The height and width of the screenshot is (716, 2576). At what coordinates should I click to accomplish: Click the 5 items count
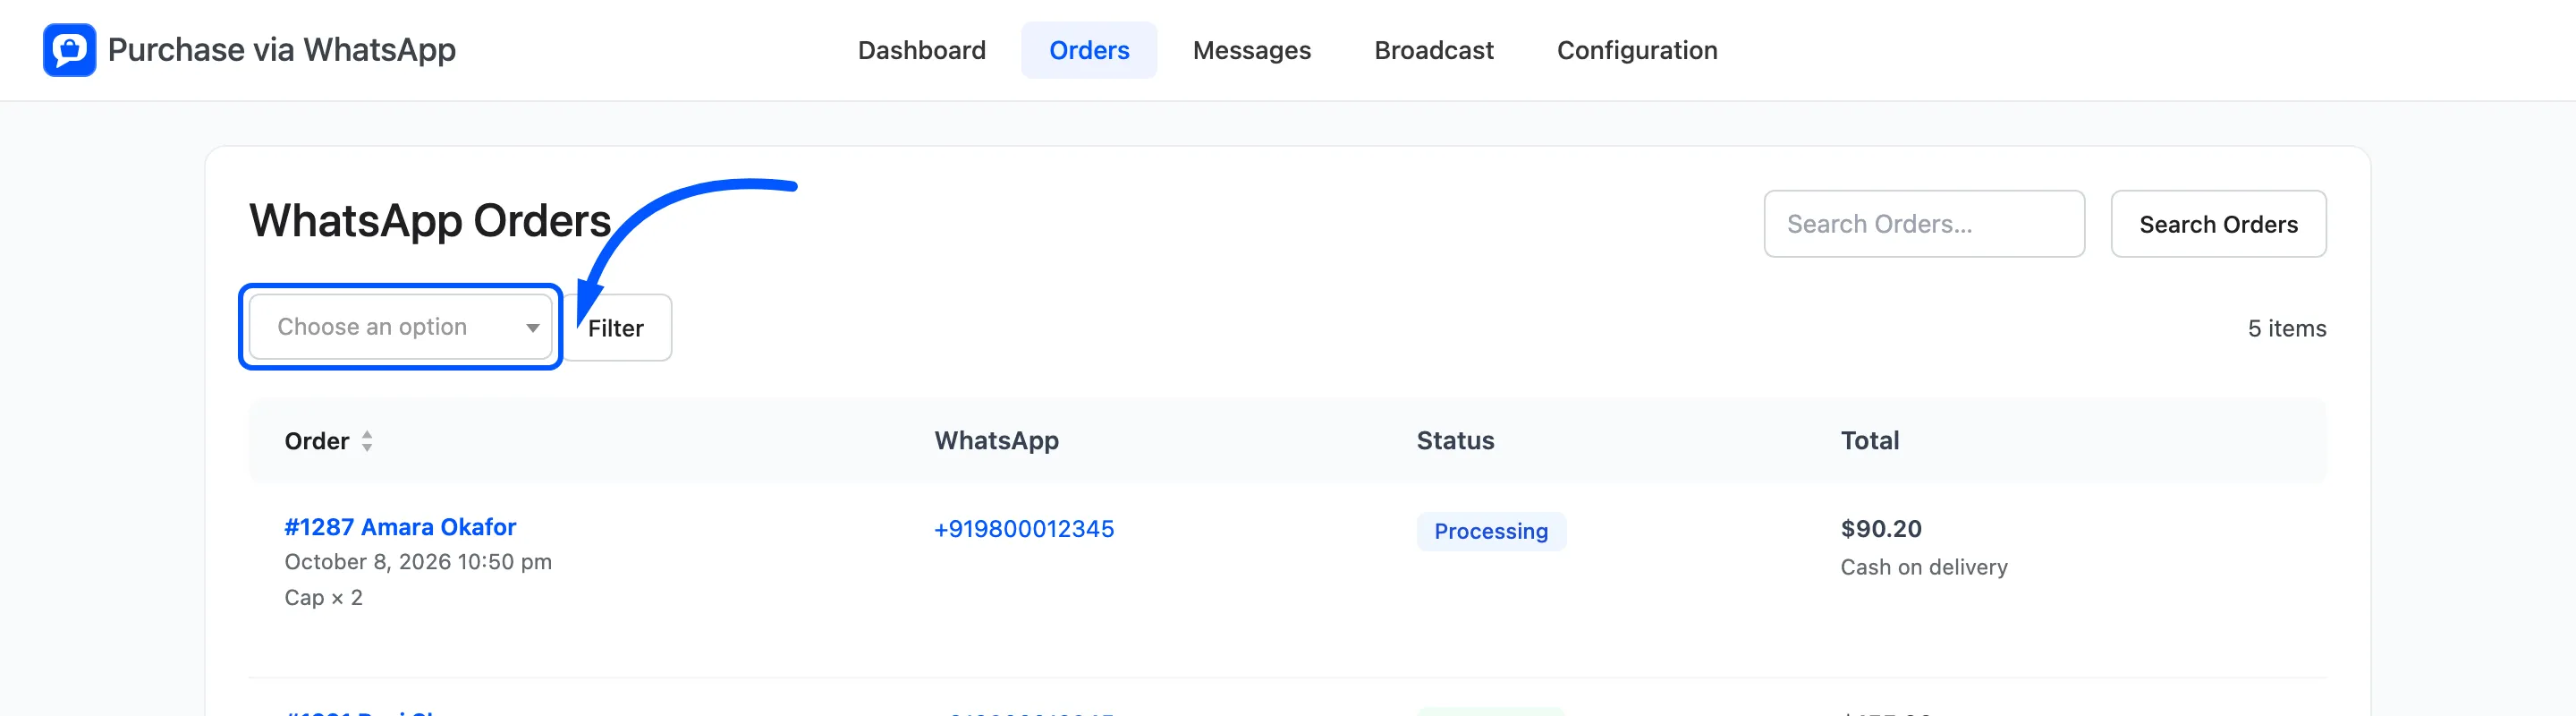point(2286,328)
